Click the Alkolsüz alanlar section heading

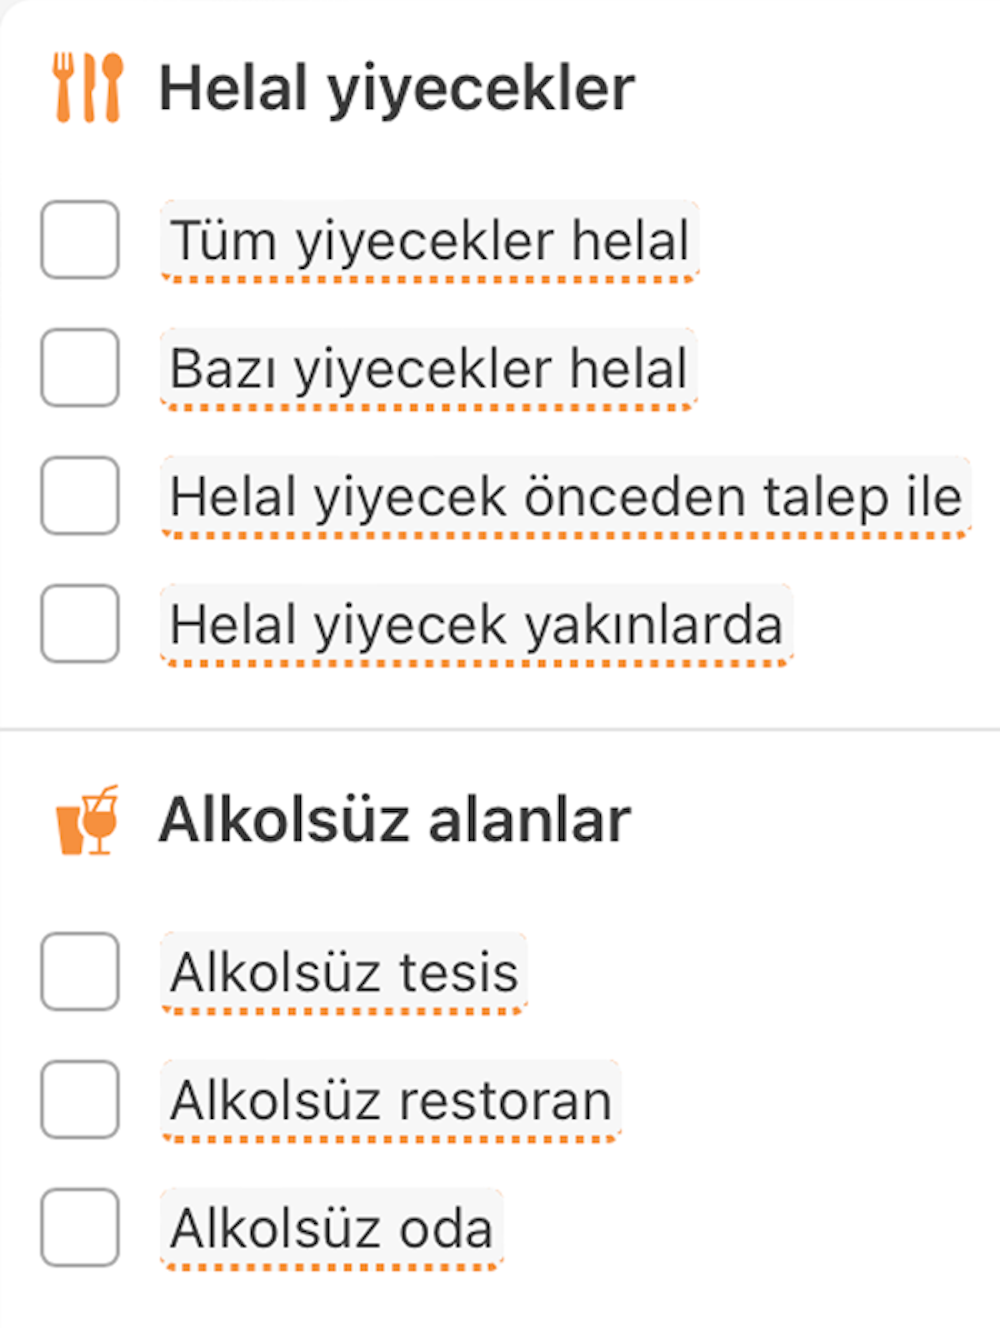[394, 821]
